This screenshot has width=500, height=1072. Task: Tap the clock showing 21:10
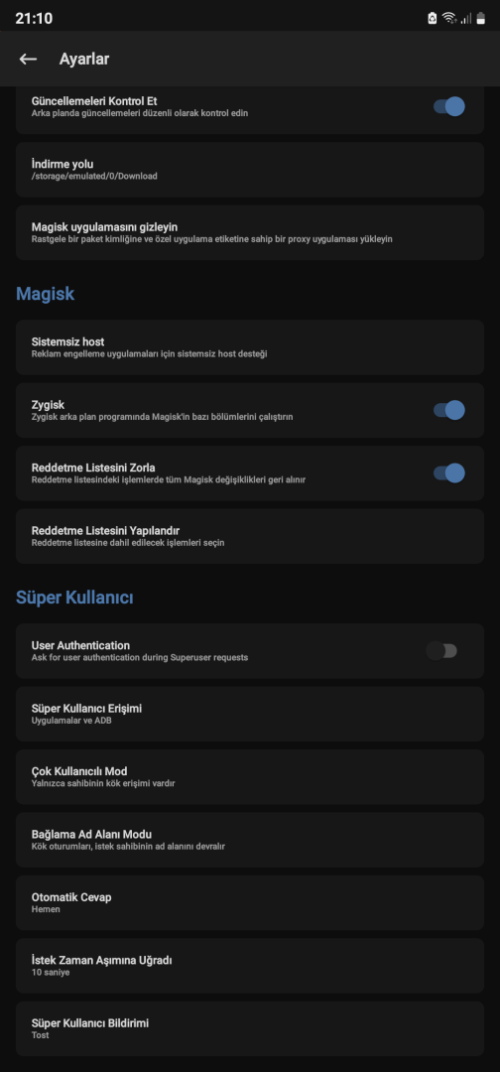point(34,18)
